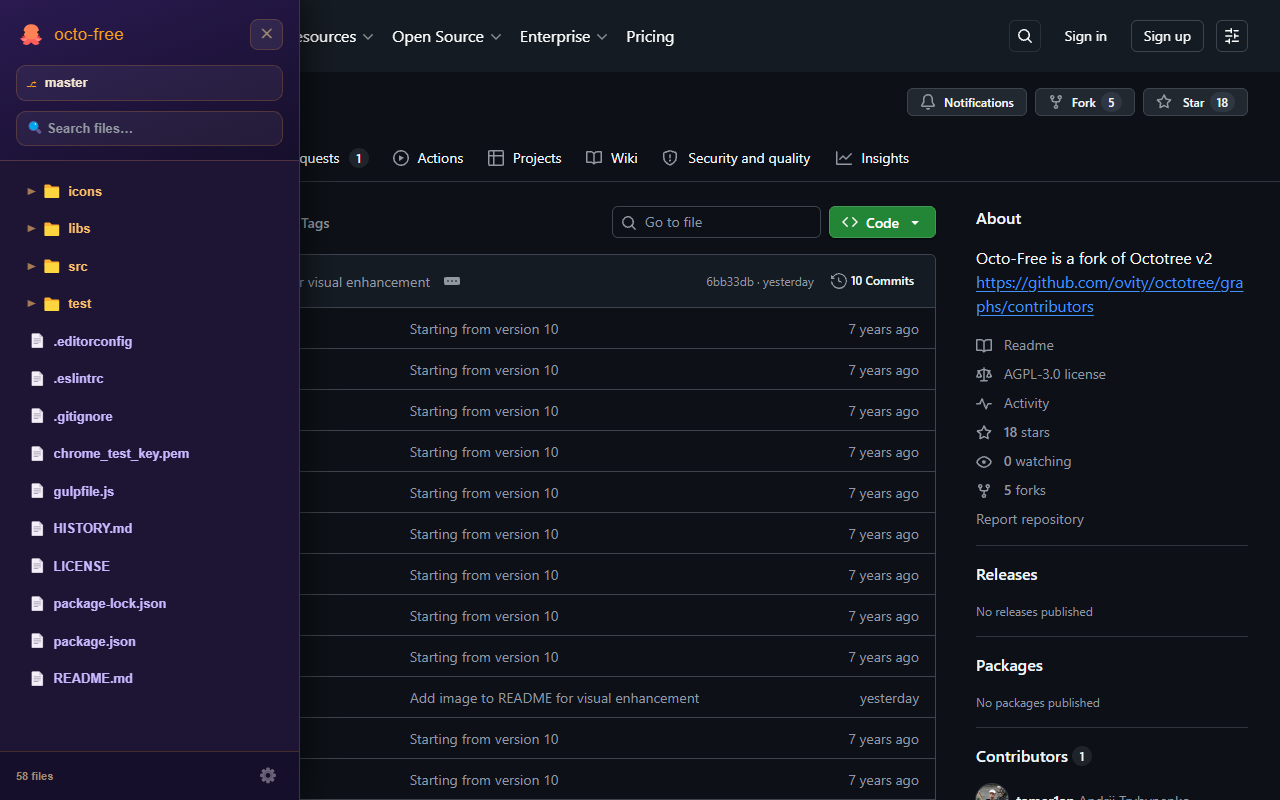Click the libs folder icon
This screenshot has height=800, width=1280.
52,229
